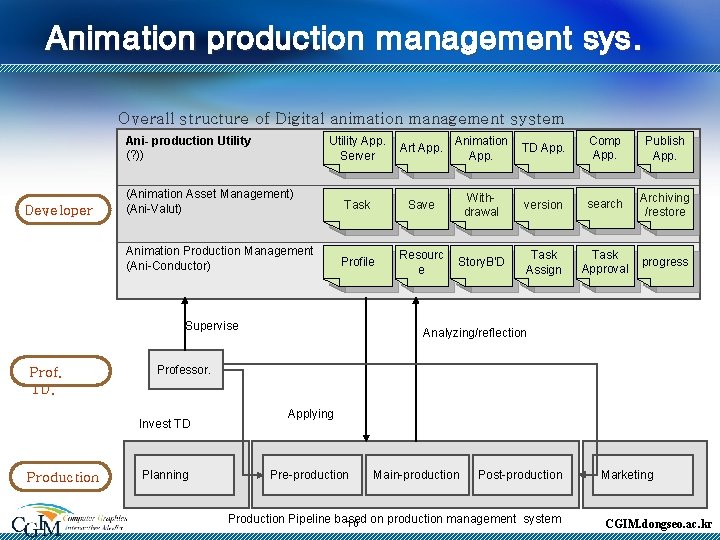The image size is (720, 540).
Task: Select the Overall structure subtitle text
Action: [x=341, y=118]
